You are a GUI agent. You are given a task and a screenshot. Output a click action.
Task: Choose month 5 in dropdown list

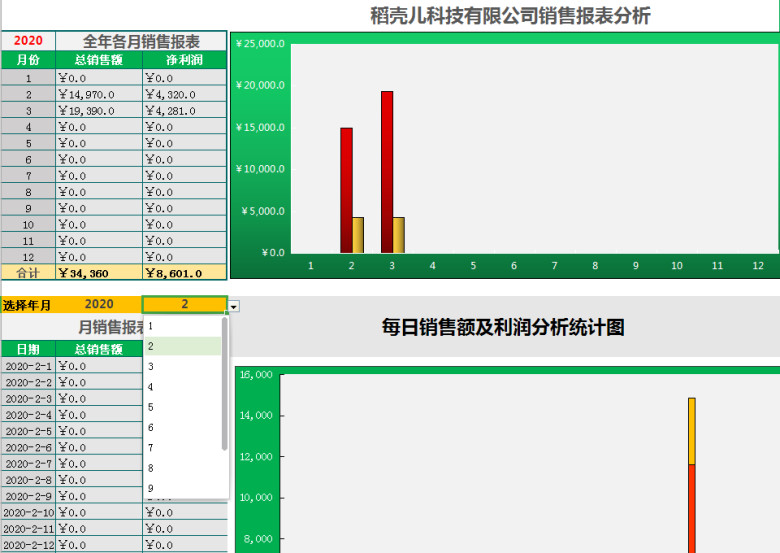(x=183, y=407)
